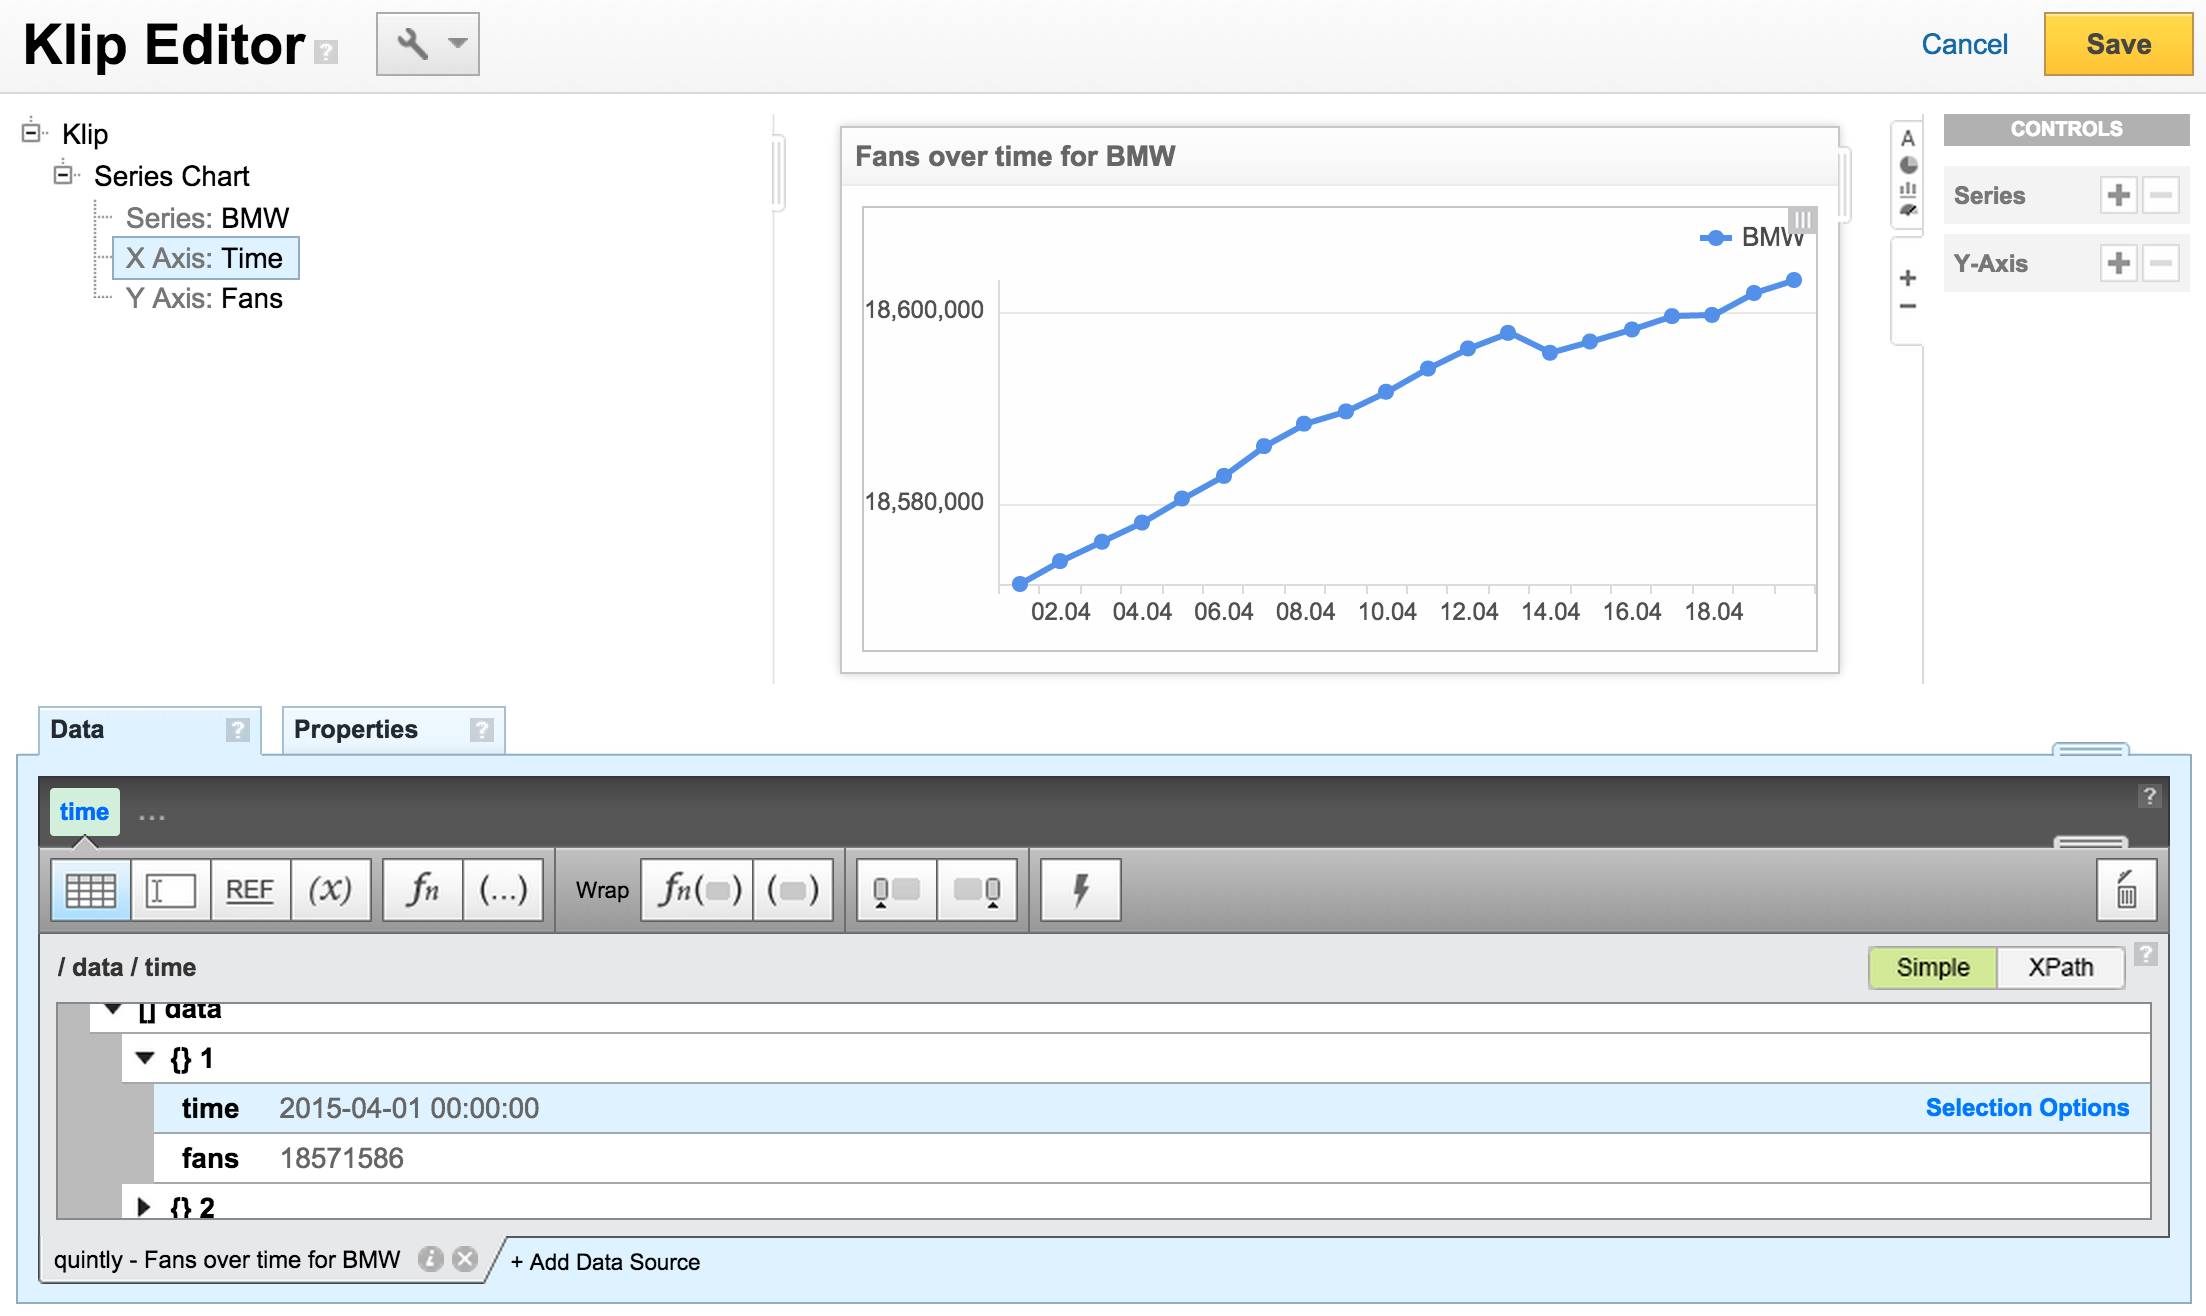The width and height of the screenshot is (2206, 1316).
Task: Wrap selection in a function fn(▭)
Action: tap(697, 890)
